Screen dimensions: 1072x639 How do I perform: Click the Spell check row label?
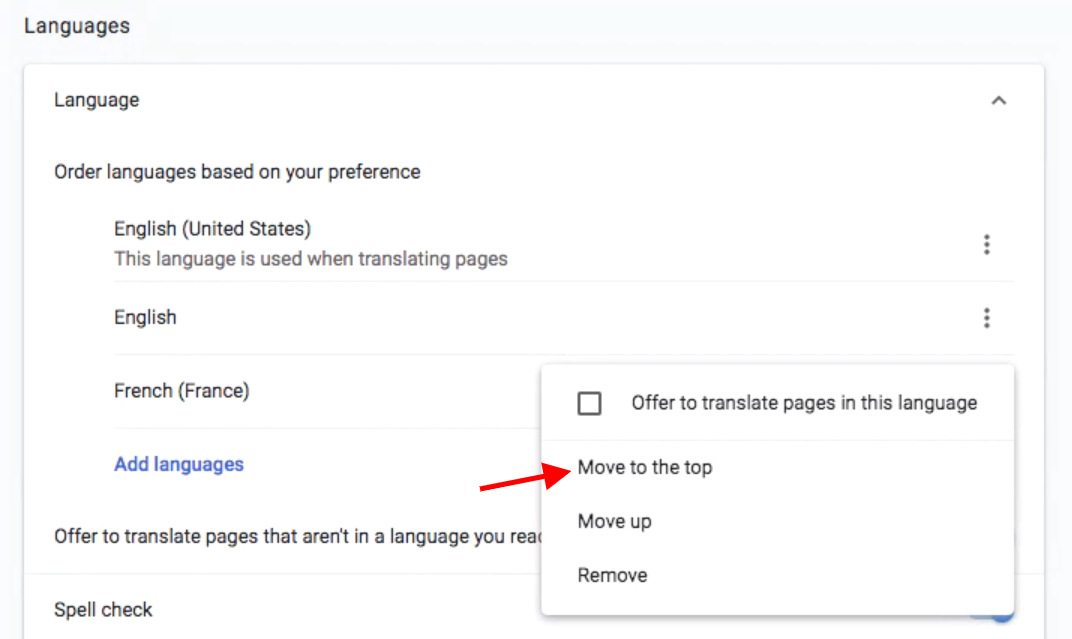tap(103, 610)
